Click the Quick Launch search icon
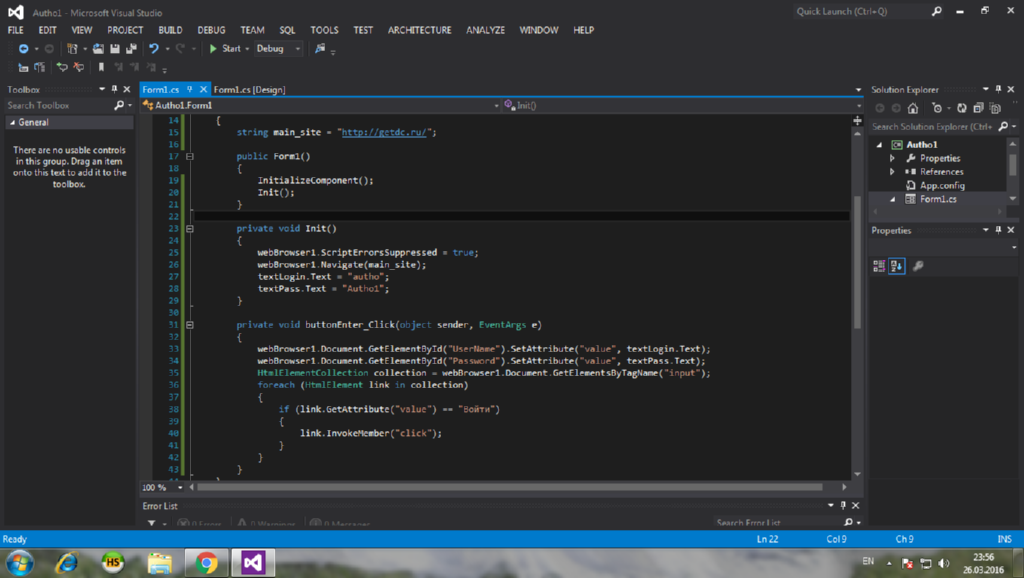Image resolution: width=1024 pixels, height=578 pixels. point(936,12)
